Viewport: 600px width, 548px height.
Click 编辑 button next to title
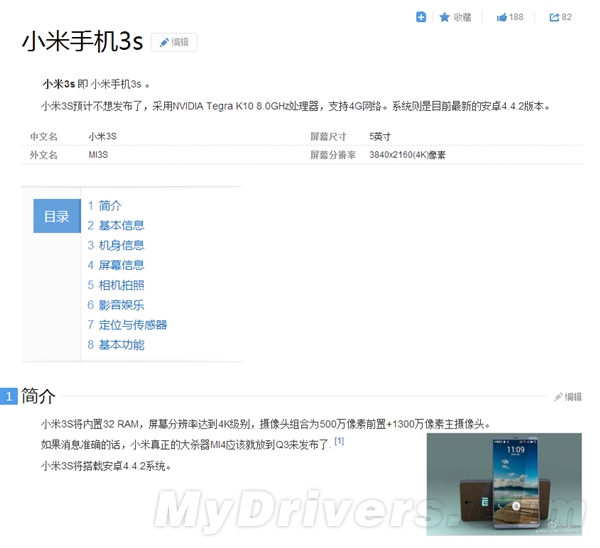coord(174,42)
